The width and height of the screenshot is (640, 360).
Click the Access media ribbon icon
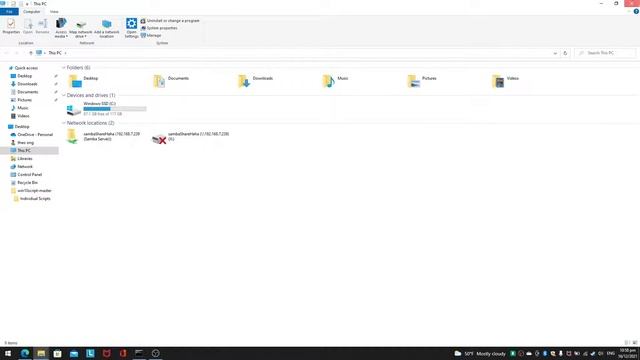tap(61, 28)
